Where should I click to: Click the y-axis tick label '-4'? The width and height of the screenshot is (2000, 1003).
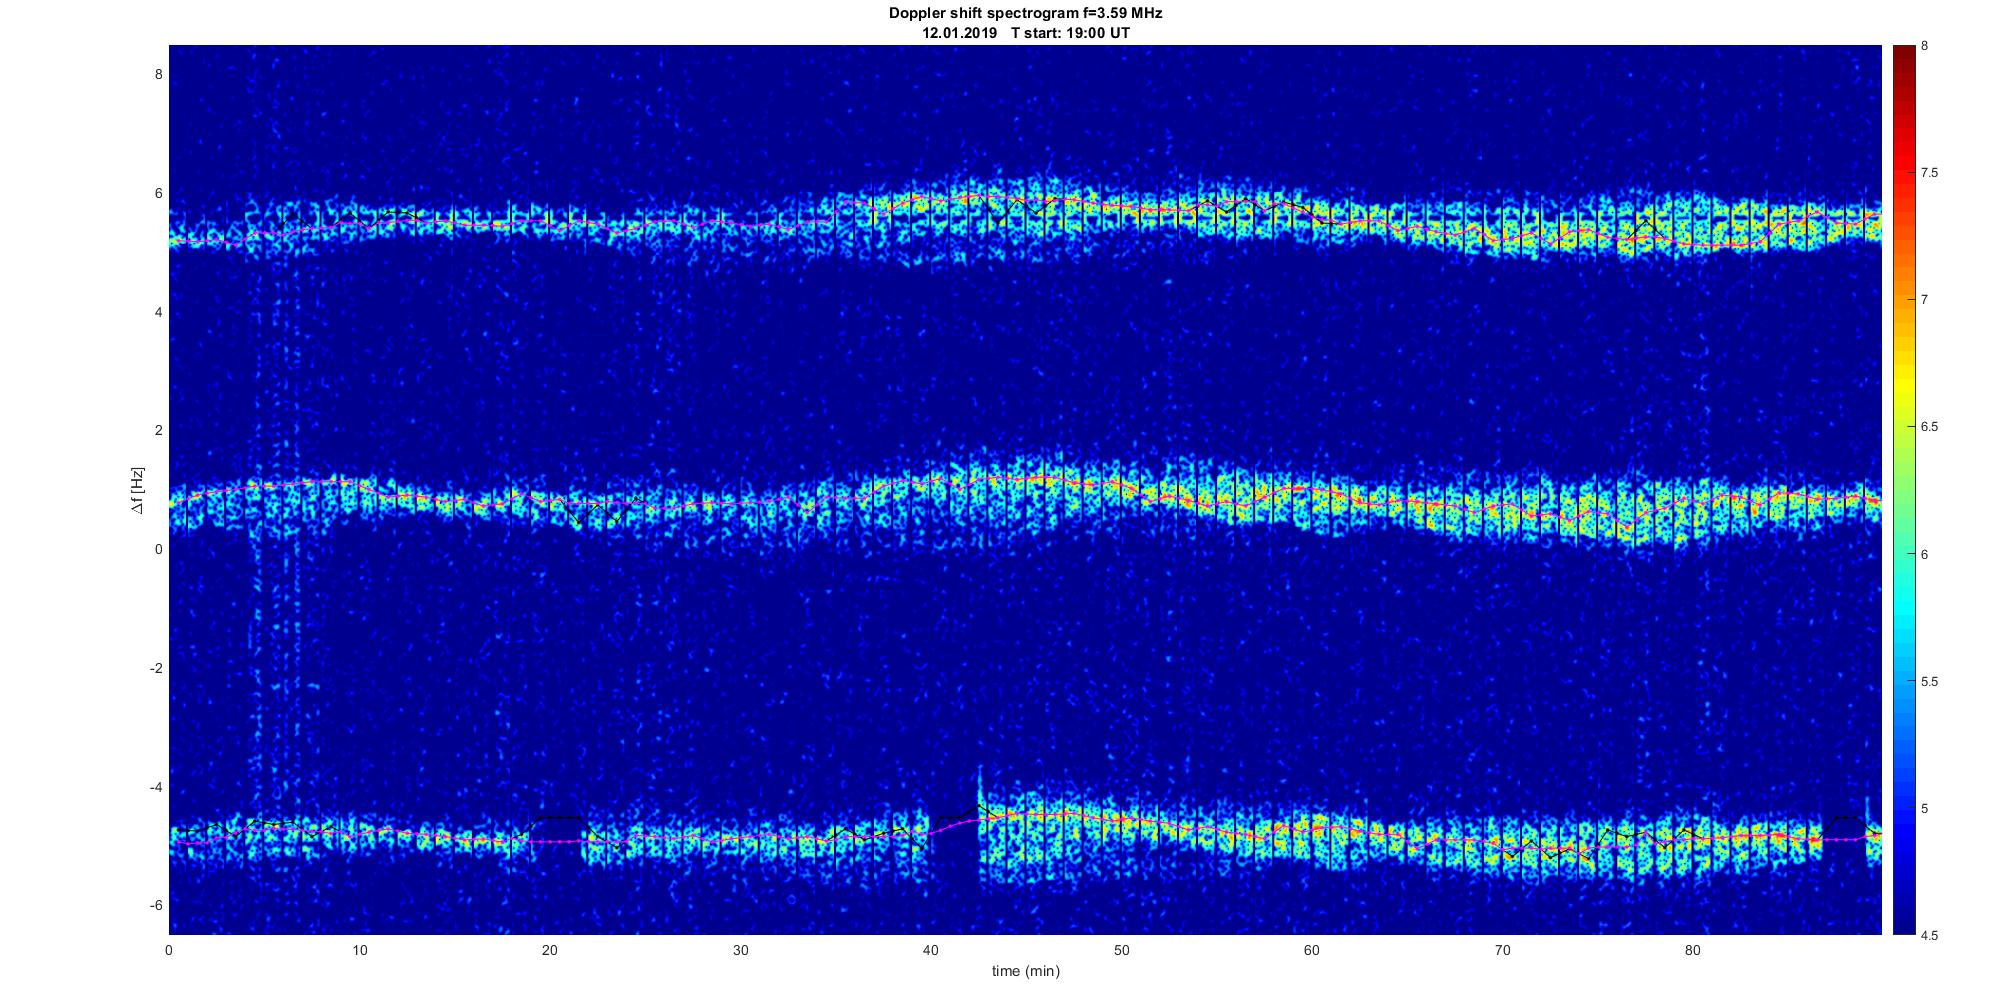(x=156, y=787)
